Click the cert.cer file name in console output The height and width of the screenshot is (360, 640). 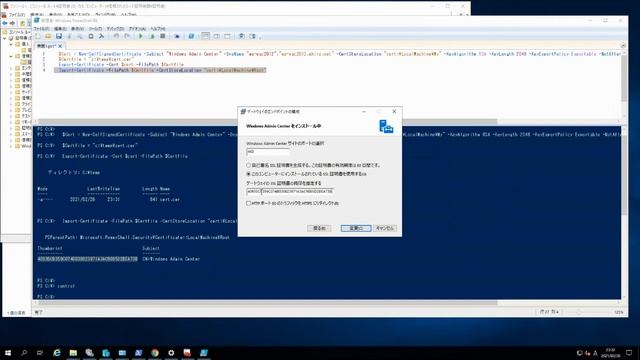170,199
